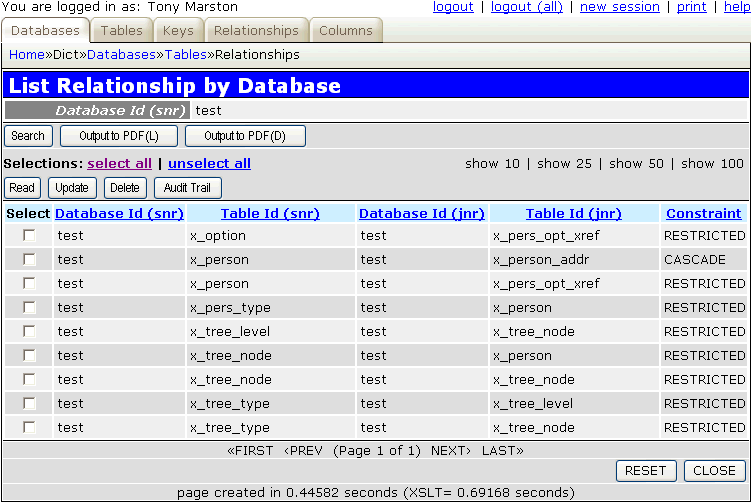The image size is (752, 503).
Task: Navigate to Home in the breadcrumb
Action: 26,55
